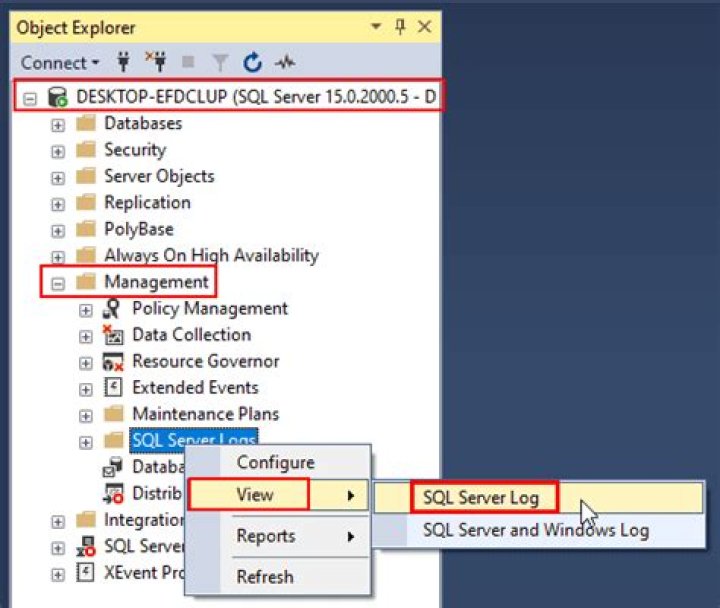
Task: Click the Distributed Transaction Coordinator icon
Action: [113, 494]
